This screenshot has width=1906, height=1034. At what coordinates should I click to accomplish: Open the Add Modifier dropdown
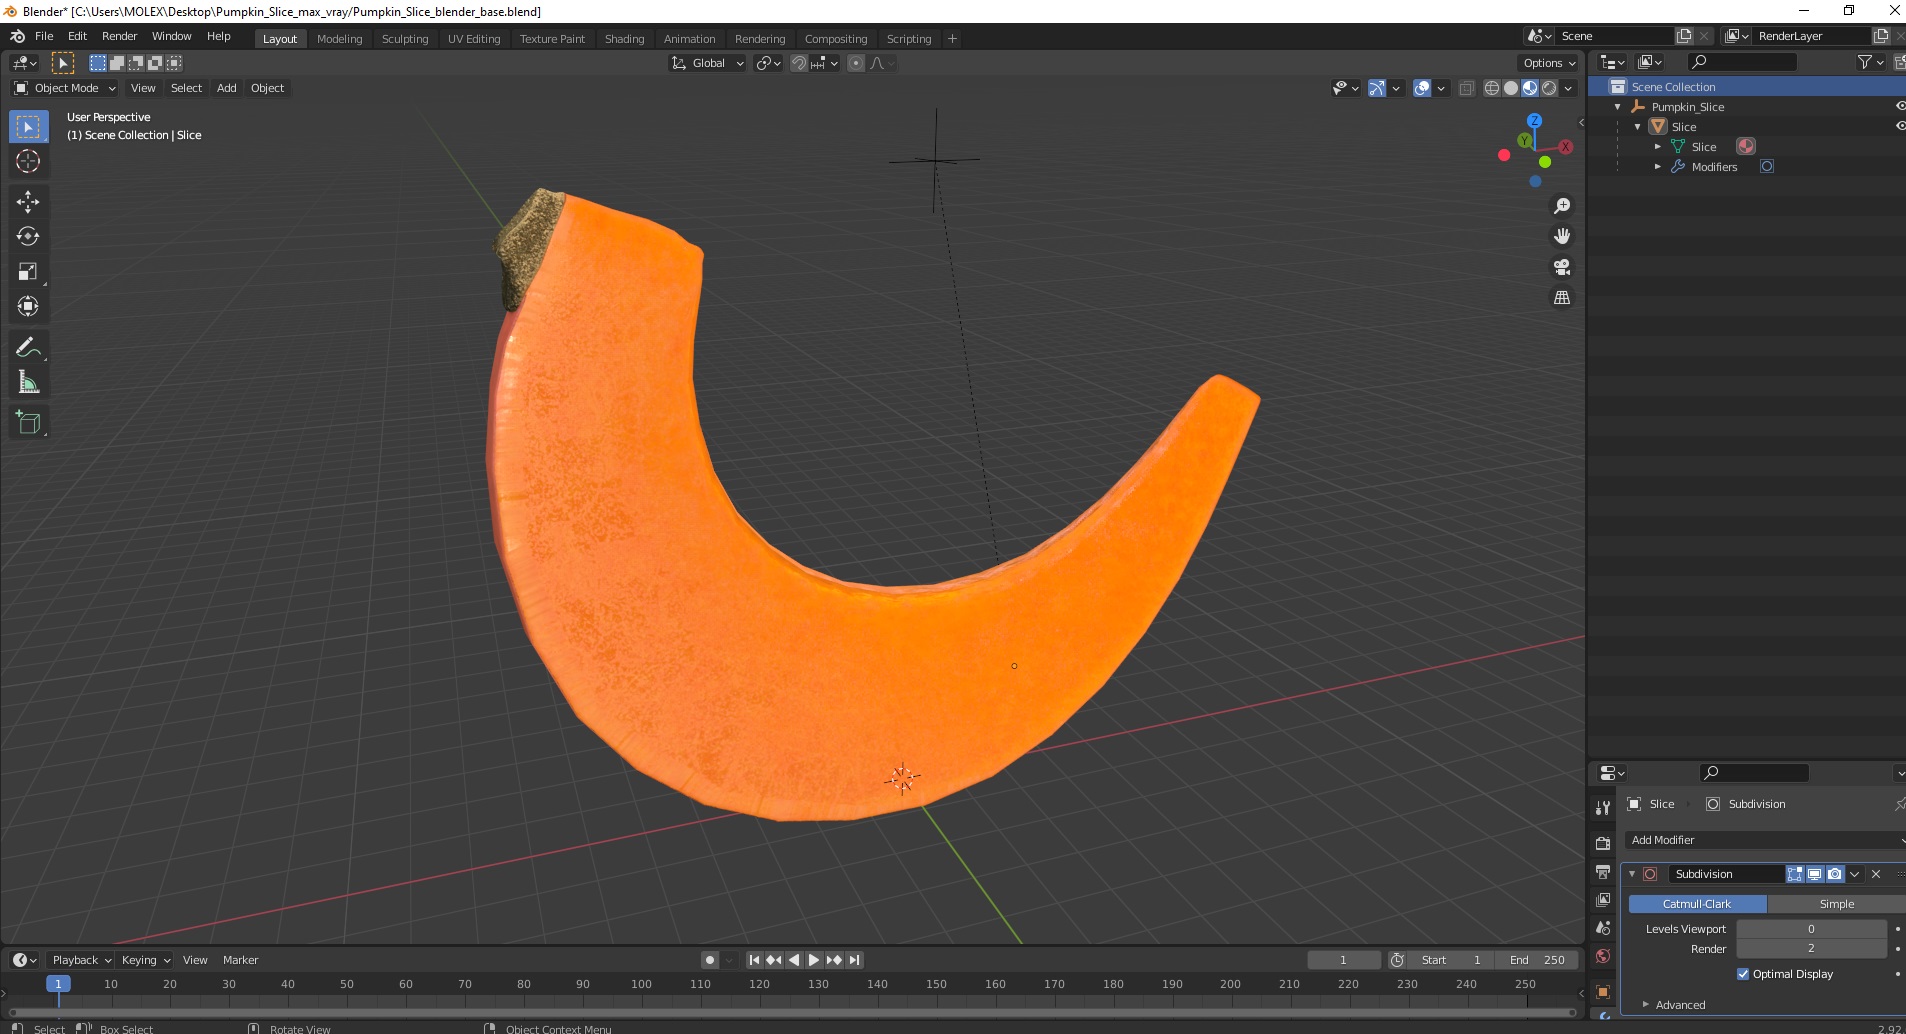pos(1765,840)
